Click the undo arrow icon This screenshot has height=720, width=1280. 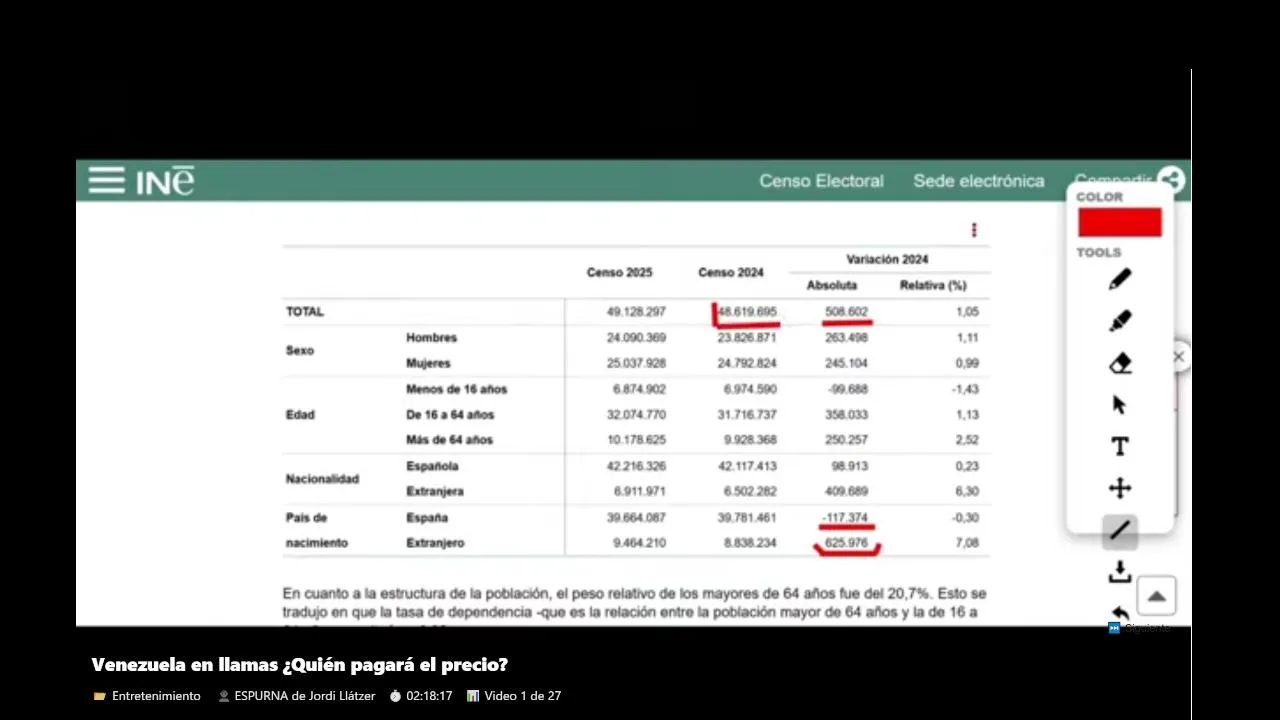(1120, 613)
